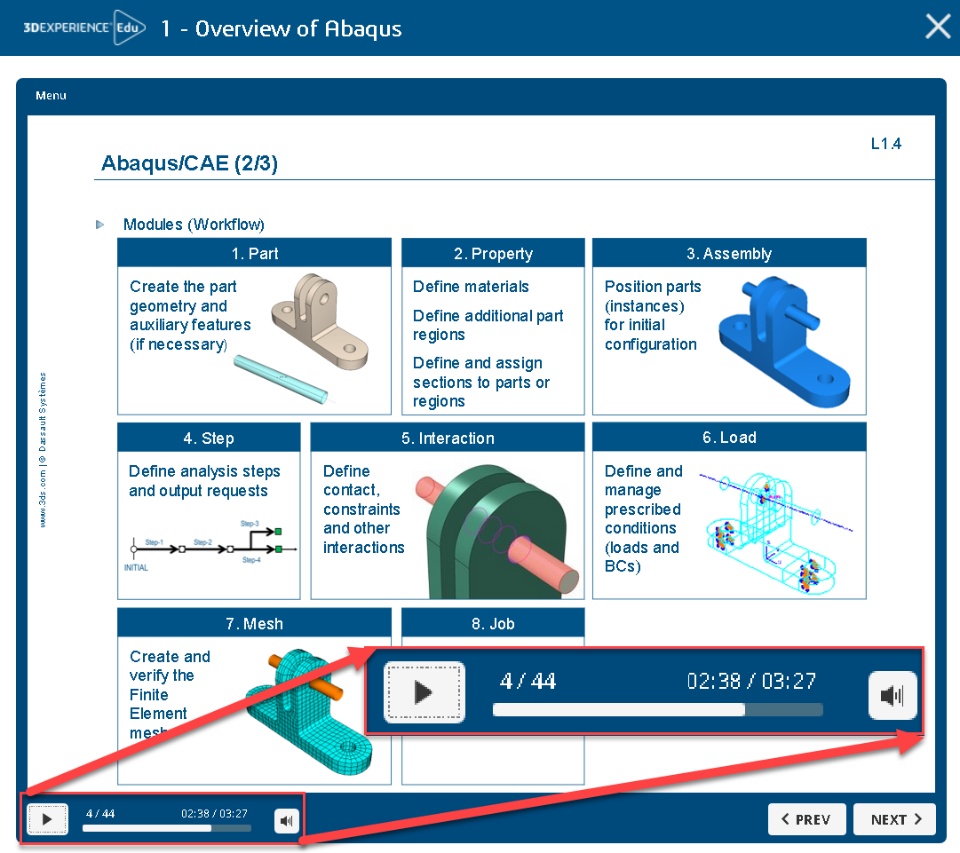Image resolution: width=960 pixels, height=853 pixels.
Task: Click the 'Define contact, constraints' description
Action: point(364,509)
